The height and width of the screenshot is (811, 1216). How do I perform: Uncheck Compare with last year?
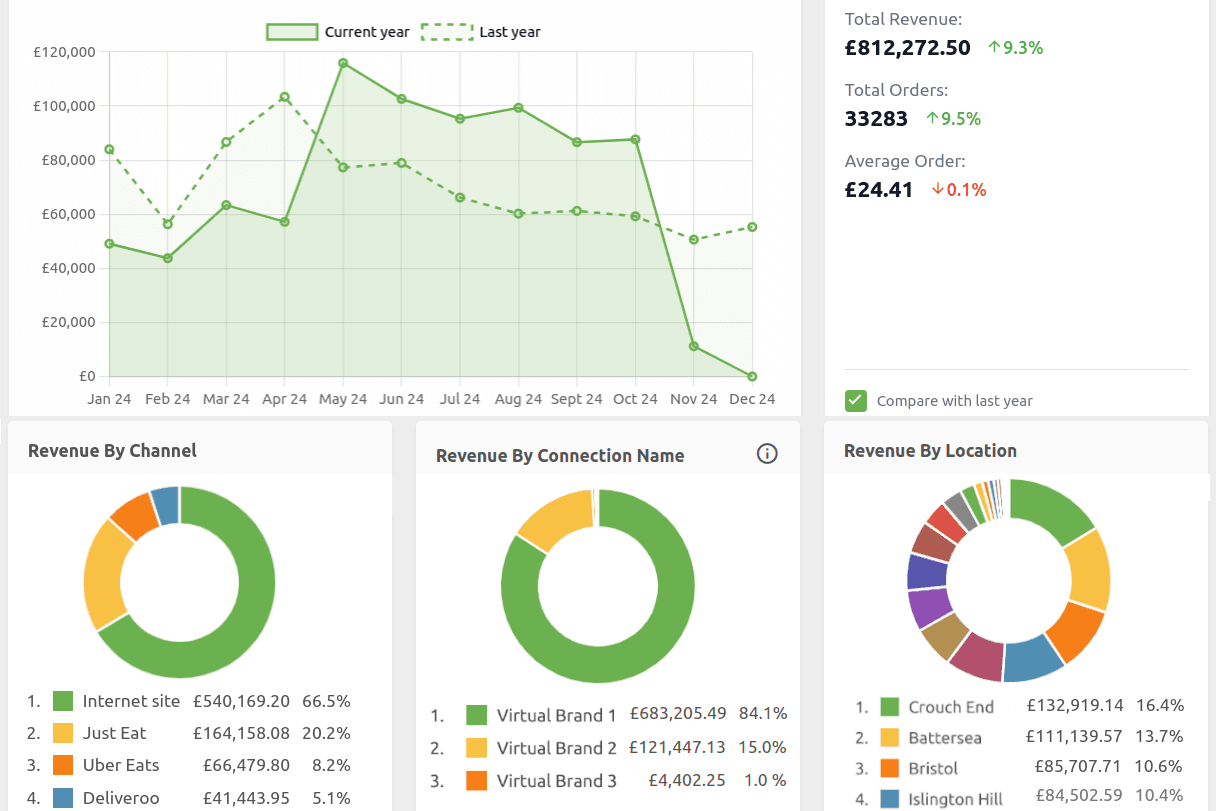click(x=855, y=400)
